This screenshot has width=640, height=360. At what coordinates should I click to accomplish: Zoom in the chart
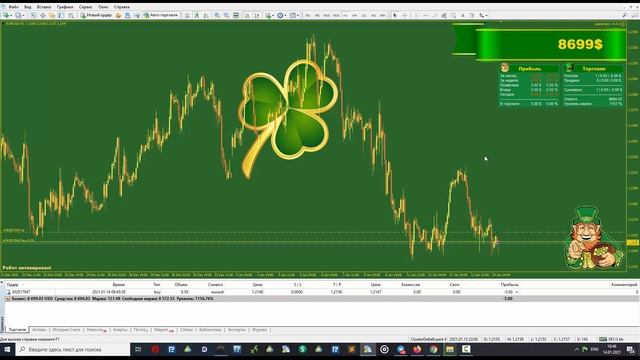point(217,15)
